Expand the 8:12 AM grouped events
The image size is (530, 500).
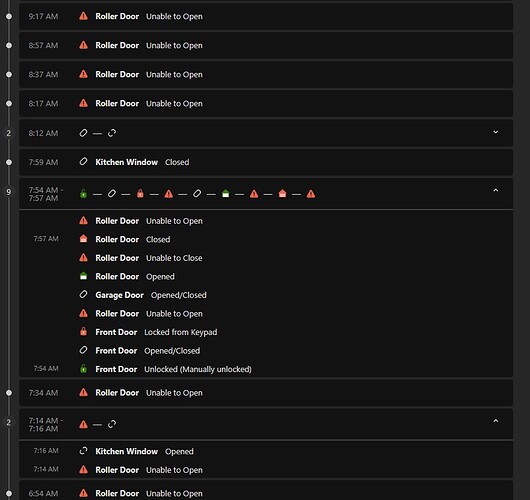point(496,132)
